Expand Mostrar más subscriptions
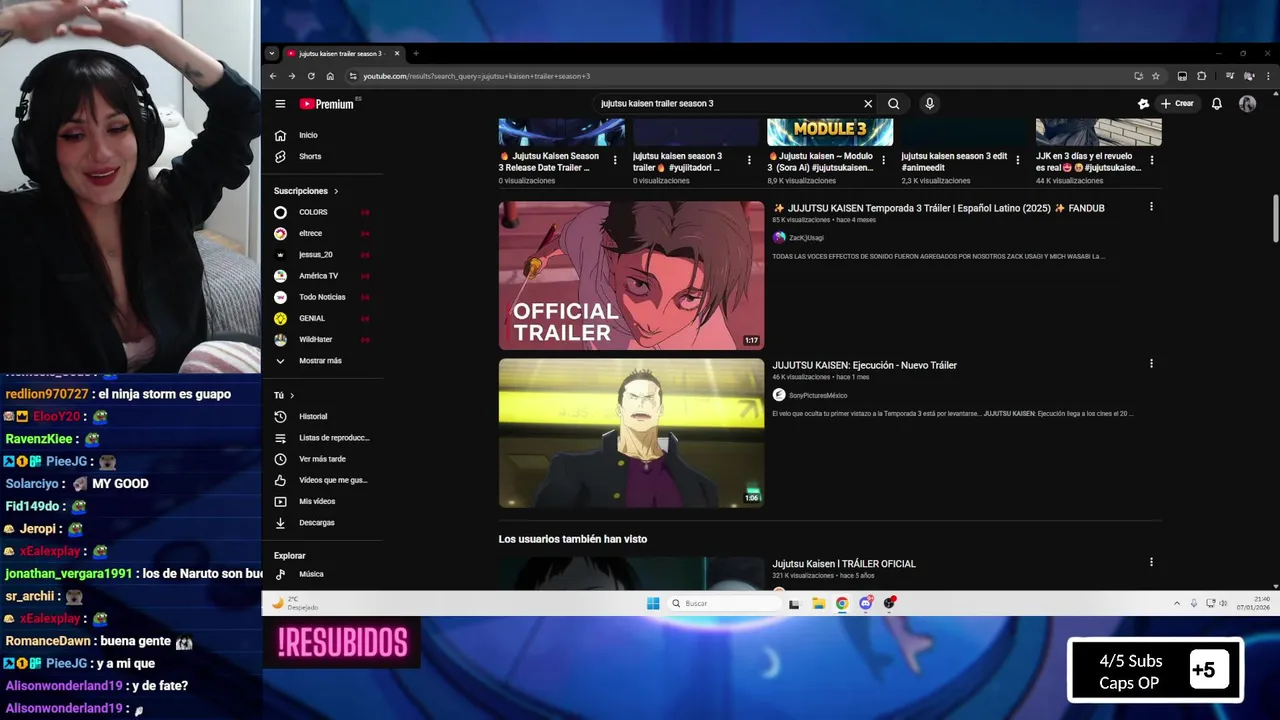The width and height of the screenshot is (1280, 720). pos(322,361)
